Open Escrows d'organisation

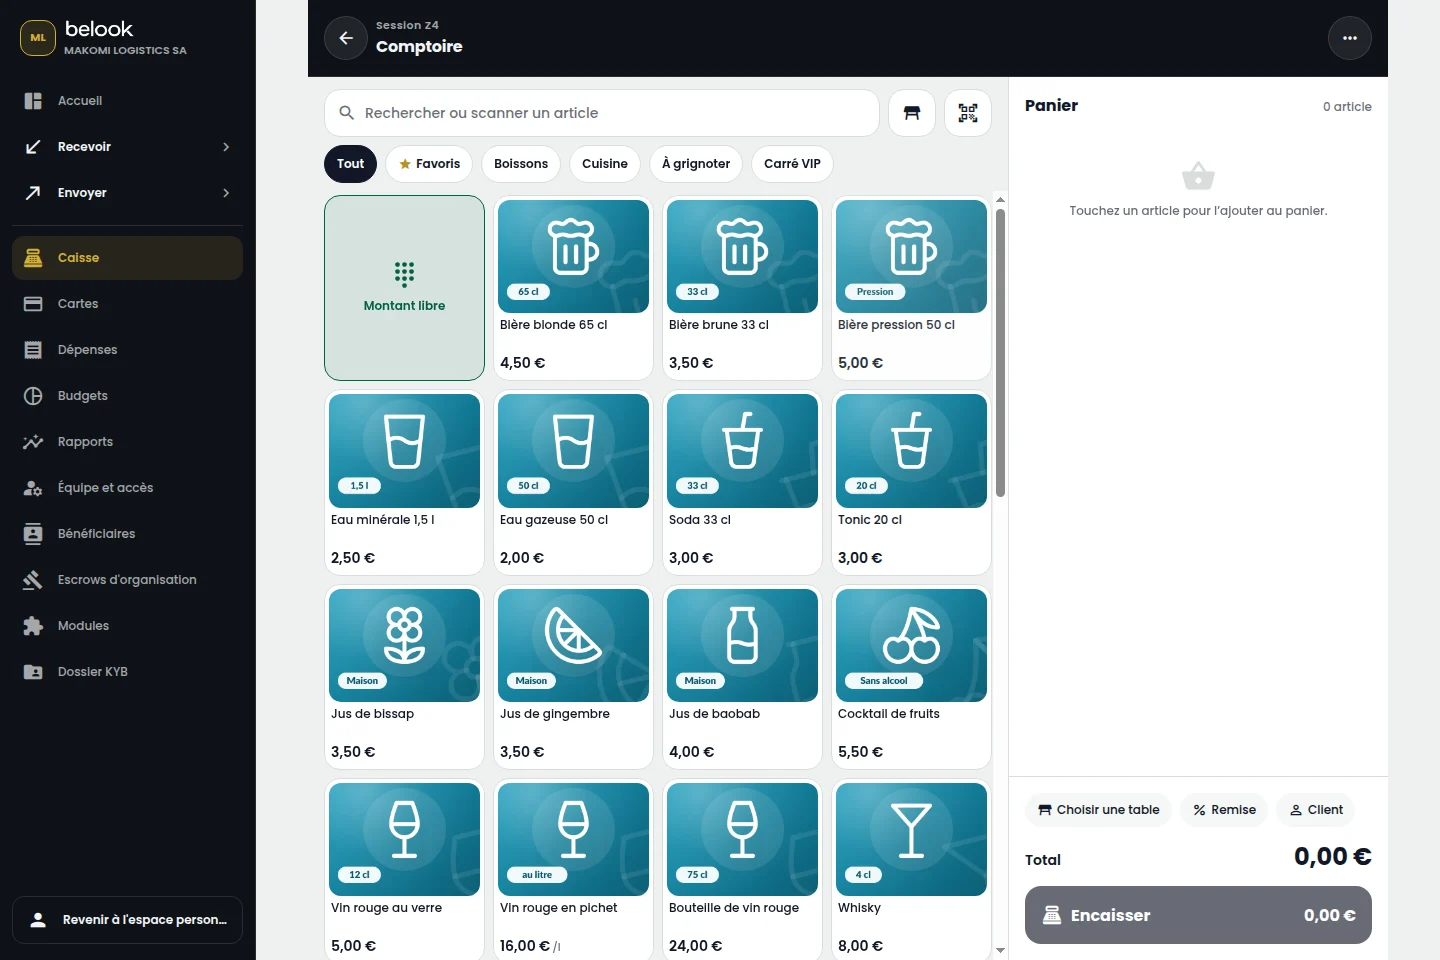(128, 580)
